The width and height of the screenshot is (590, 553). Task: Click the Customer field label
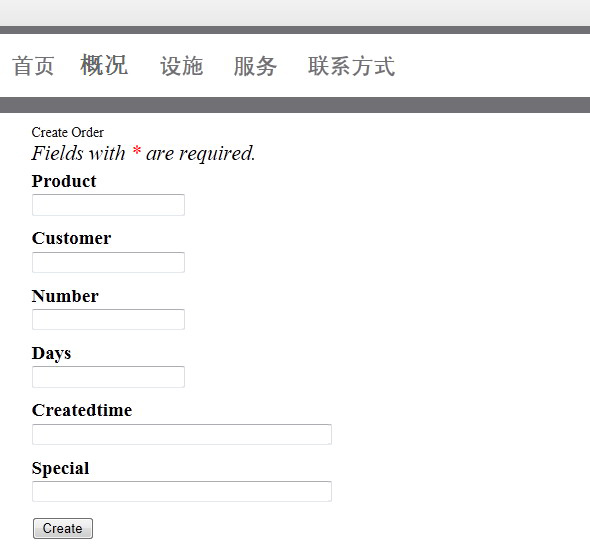point(71,239)
